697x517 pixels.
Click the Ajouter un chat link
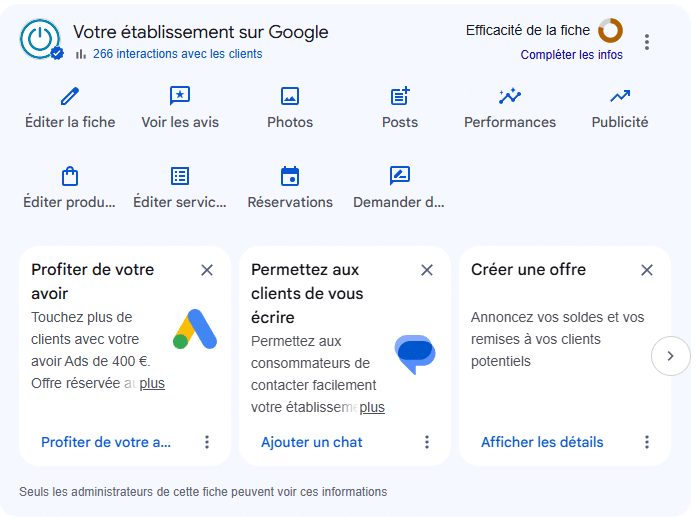tap(312, 442)
